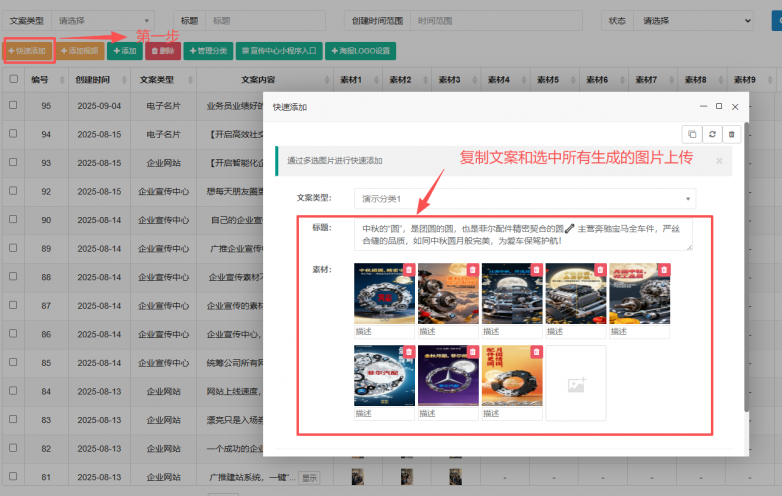Click the add-image placeholder in 素材

click(576, 383)
